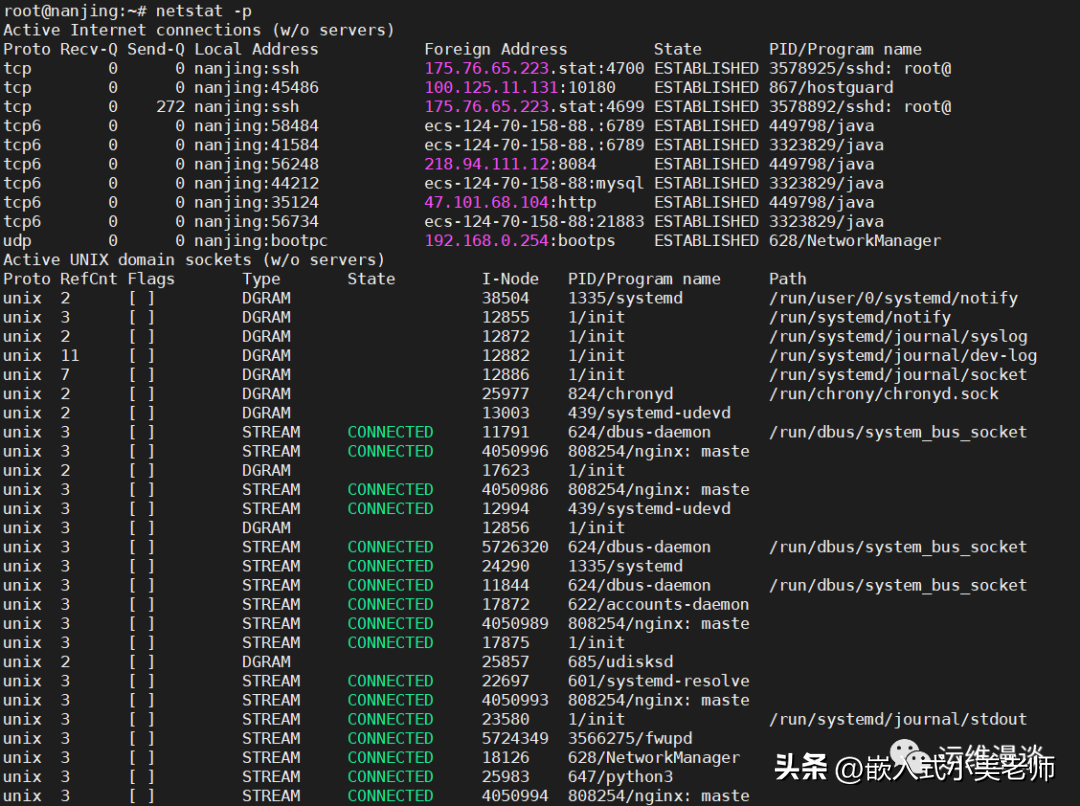Click the 601/systemd-resolve process entry
Image resolution: width=1080 pixels, height=806 pixels.
[x=658, y=681]
